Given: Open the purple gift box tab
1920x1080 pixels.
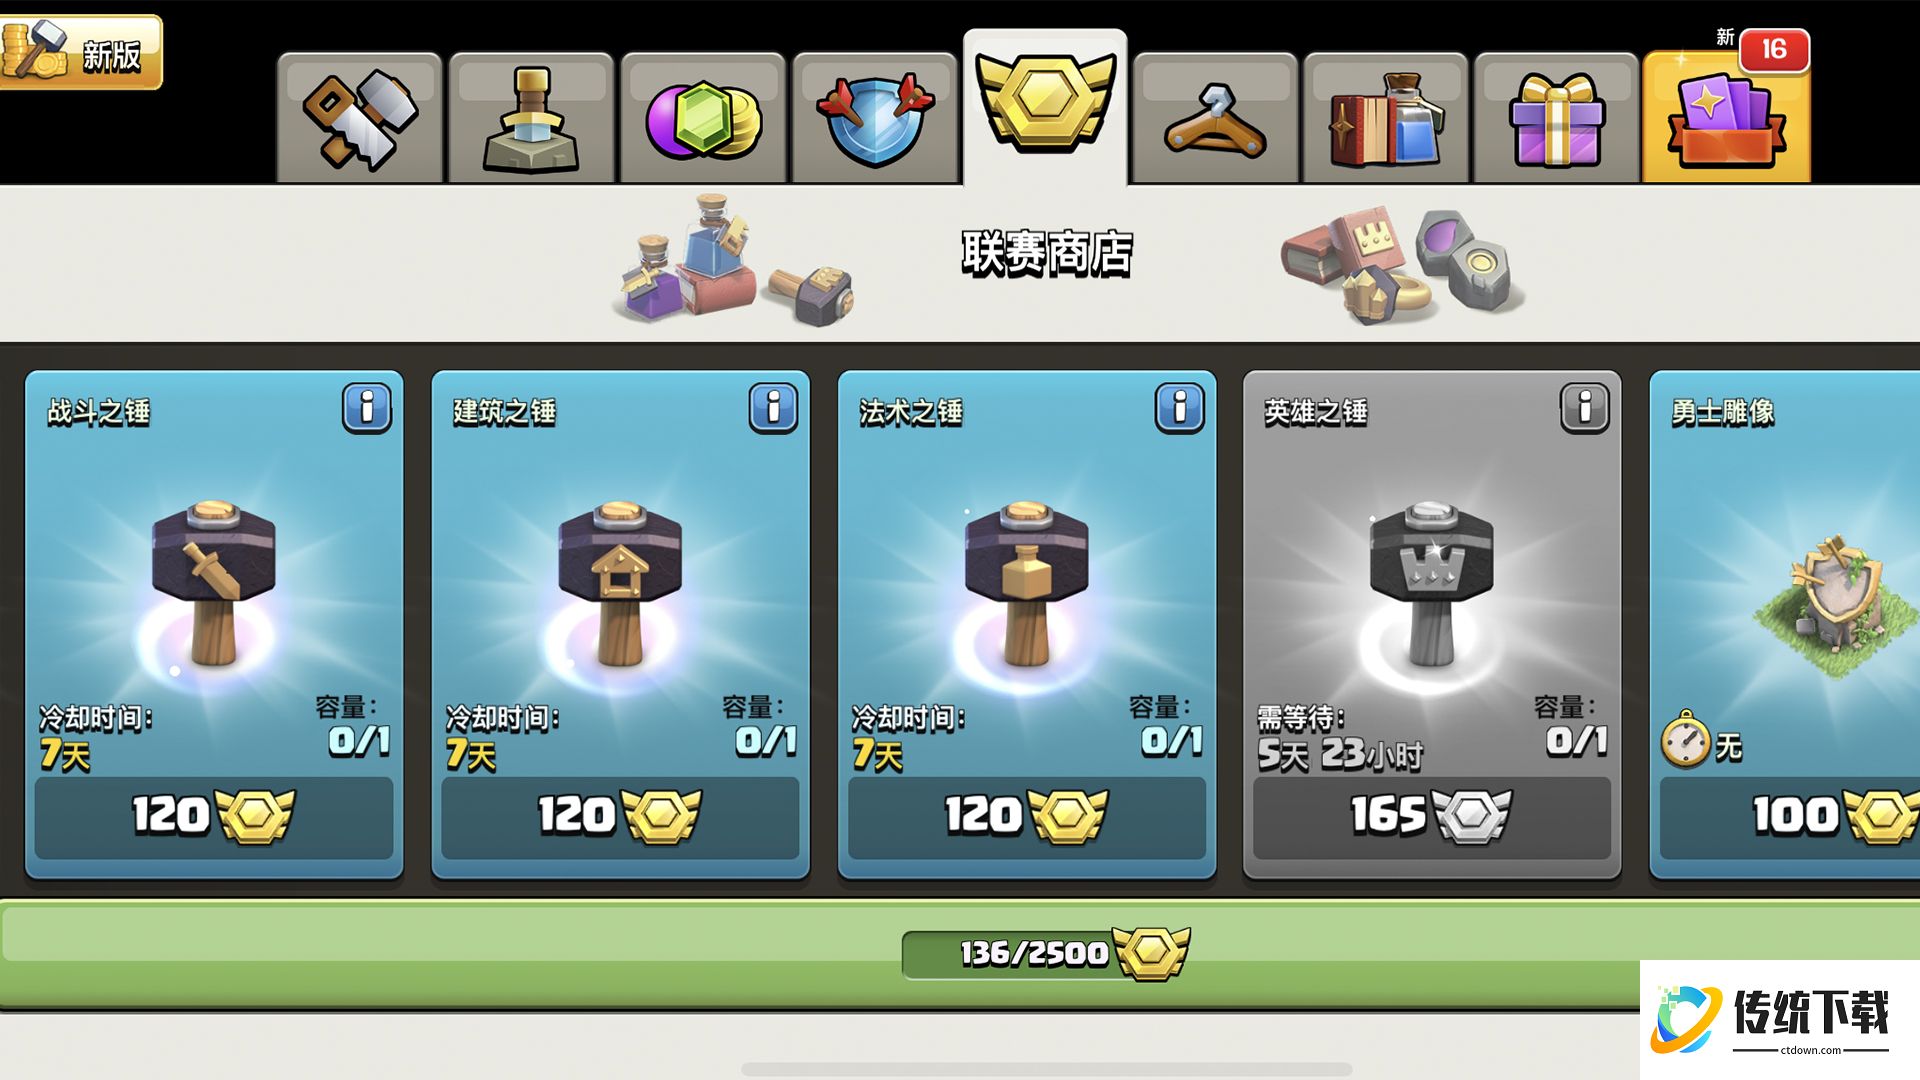Looking at the screenshot, I should pos(1557,118).
